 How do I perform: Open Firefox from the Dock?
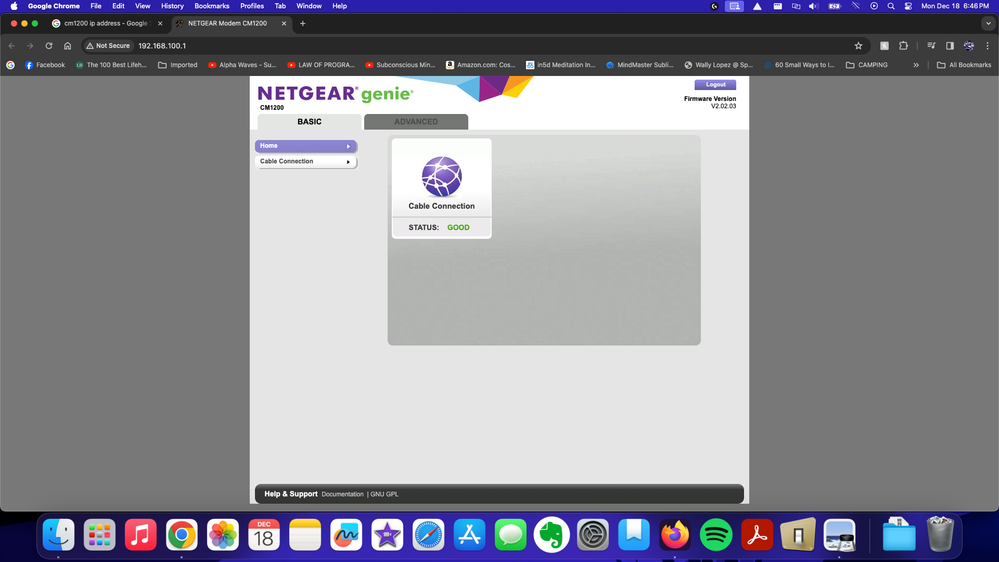point(675,535)
